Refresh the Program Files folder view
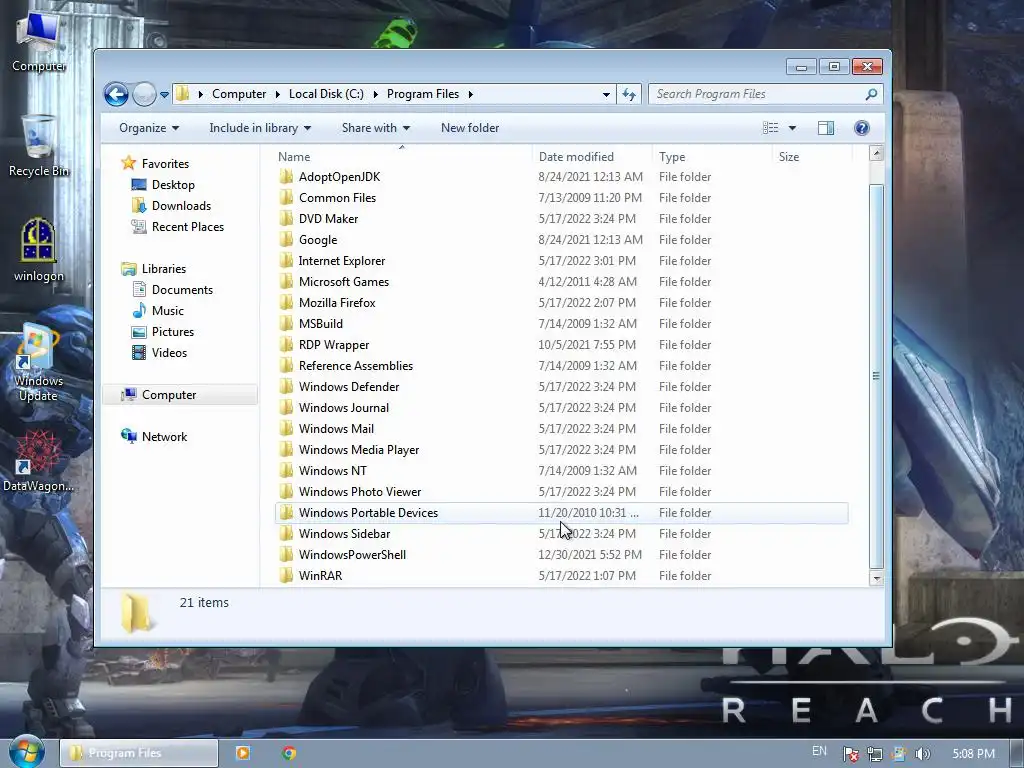 [x=629, y=95]
